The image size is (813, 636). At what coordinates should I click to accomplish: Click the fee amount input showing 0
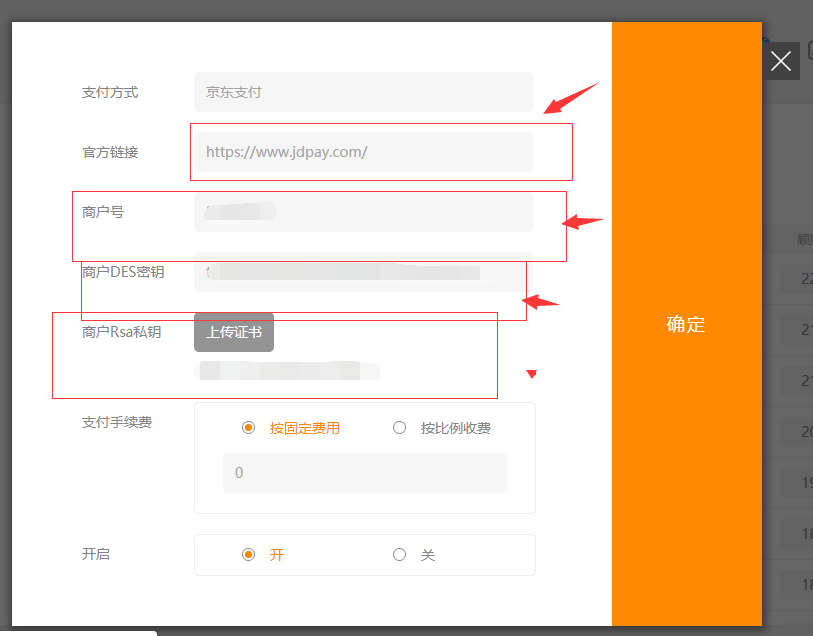tap(364, 473)
